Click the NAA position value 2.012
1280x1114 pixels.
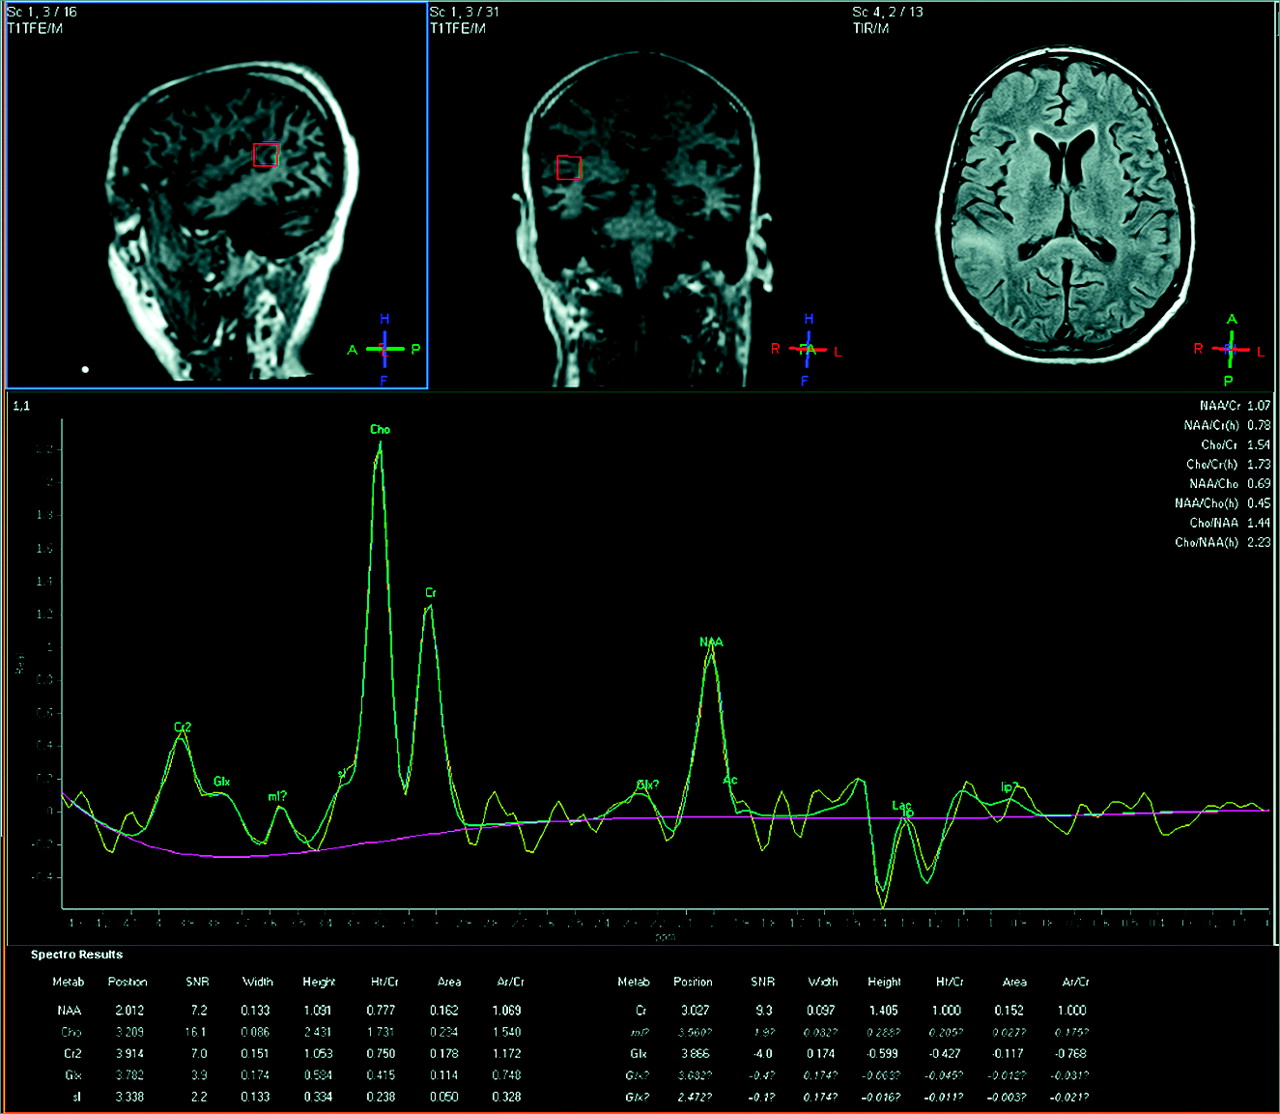(128, 1010)
